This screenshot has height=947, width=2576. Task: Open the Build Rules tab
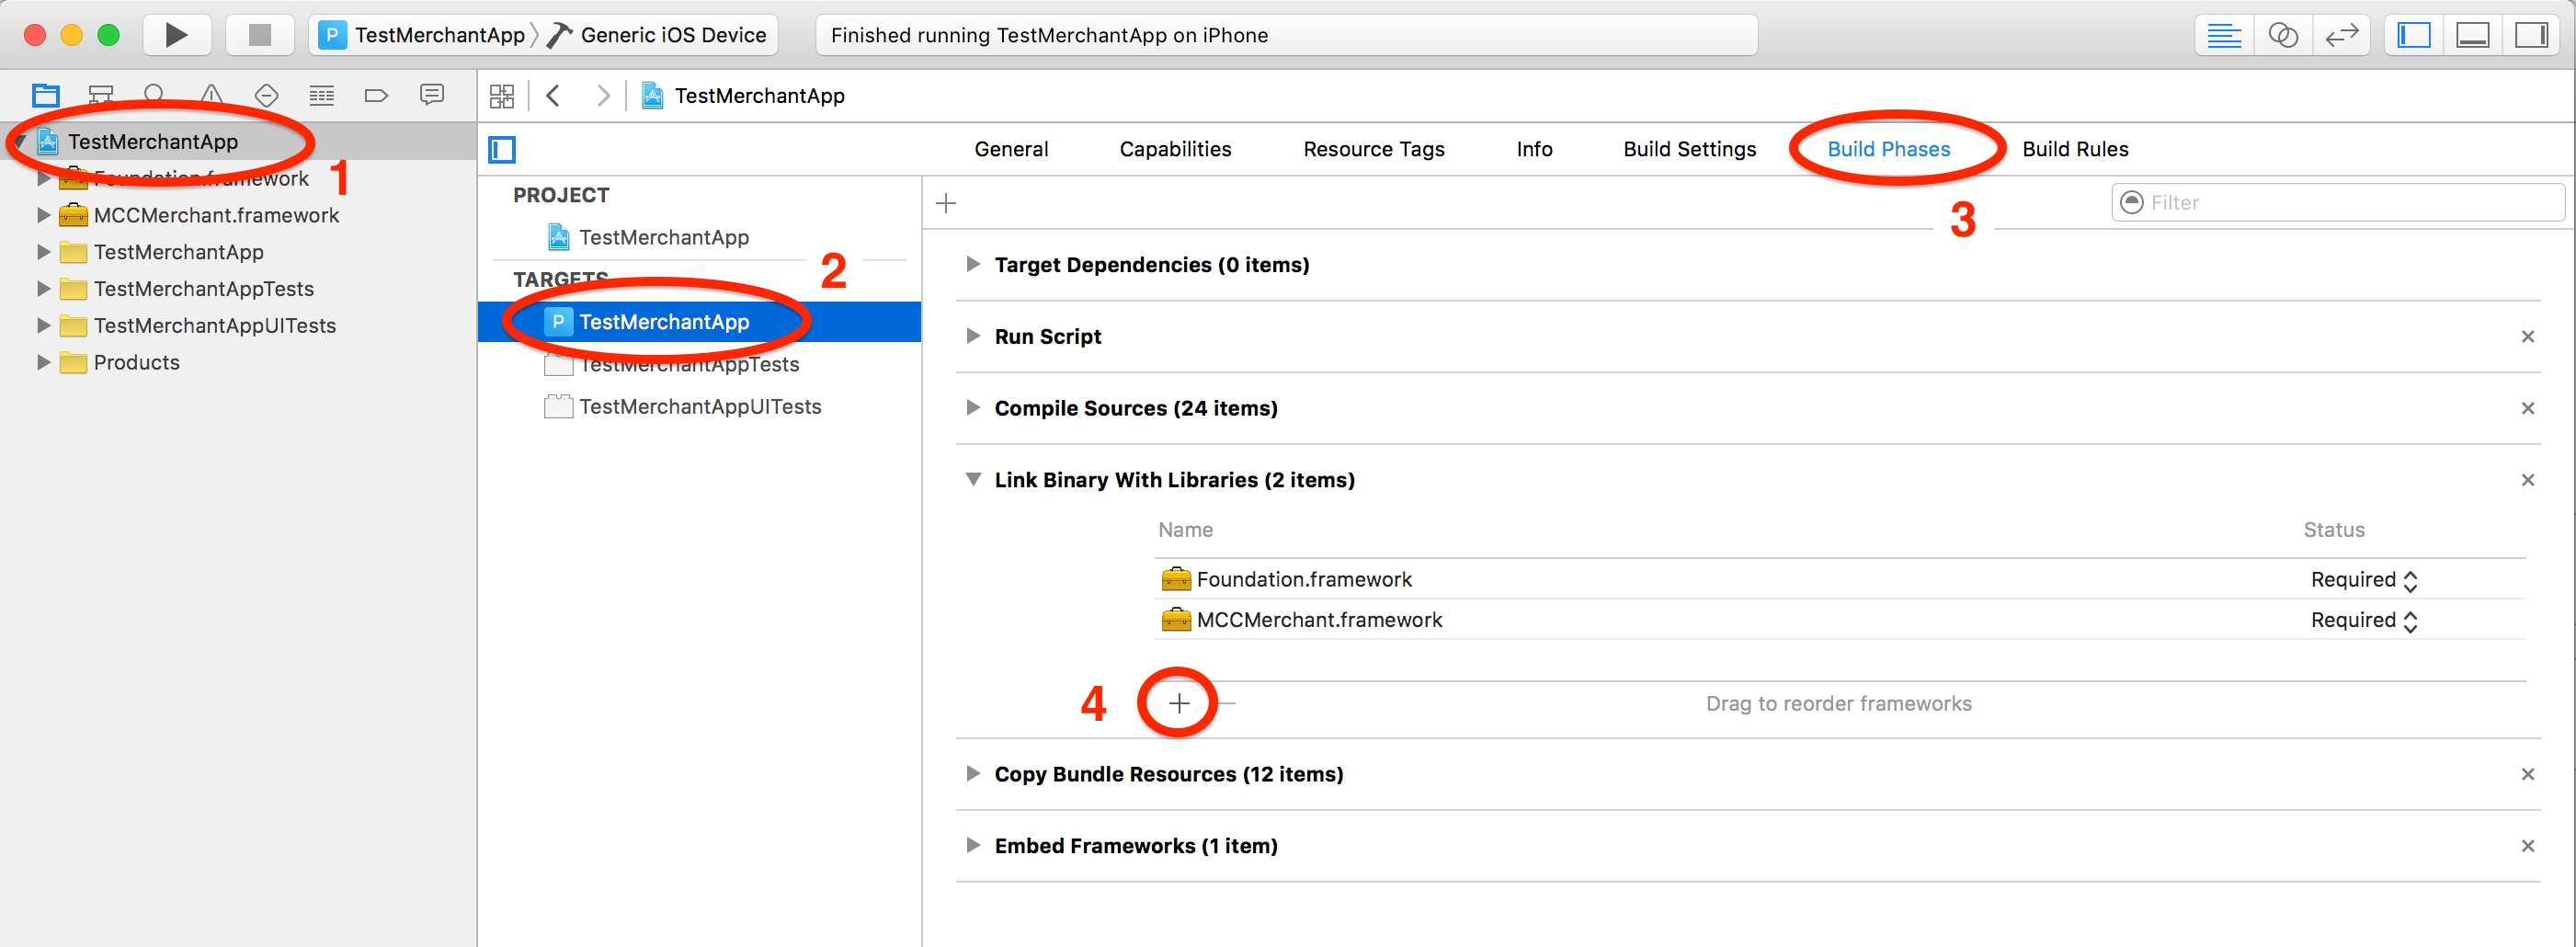(2075, 149)
